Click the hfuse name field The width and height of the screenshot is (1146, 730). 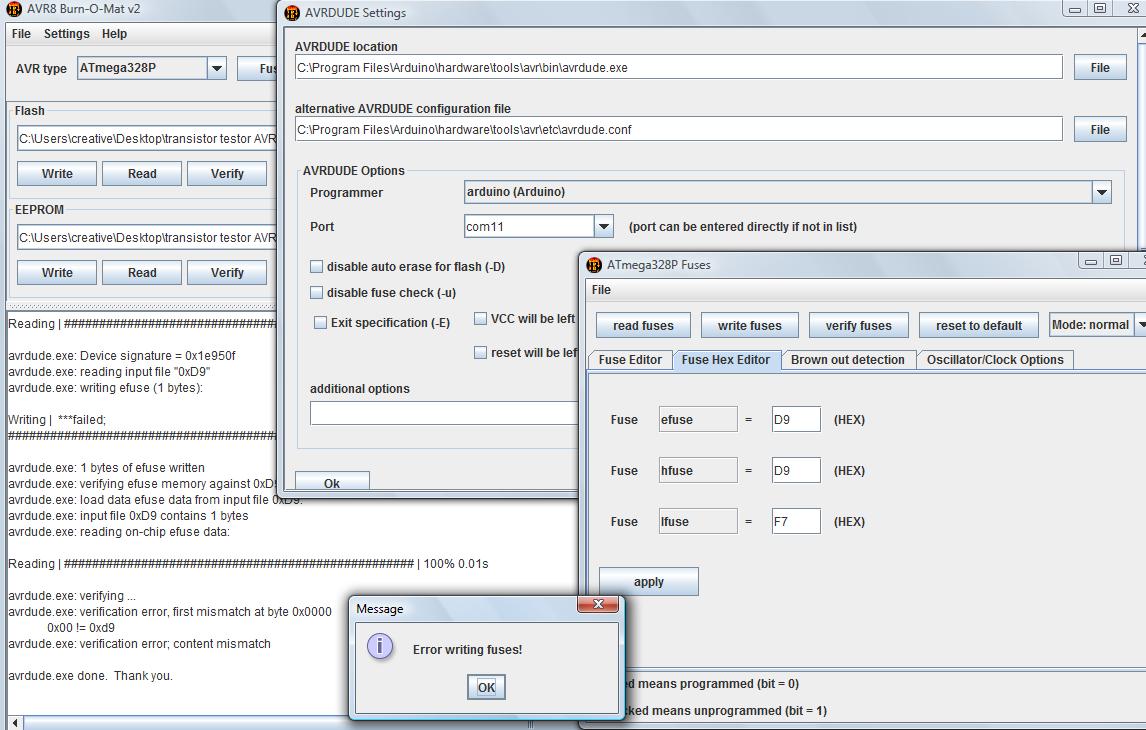(698, 471)
